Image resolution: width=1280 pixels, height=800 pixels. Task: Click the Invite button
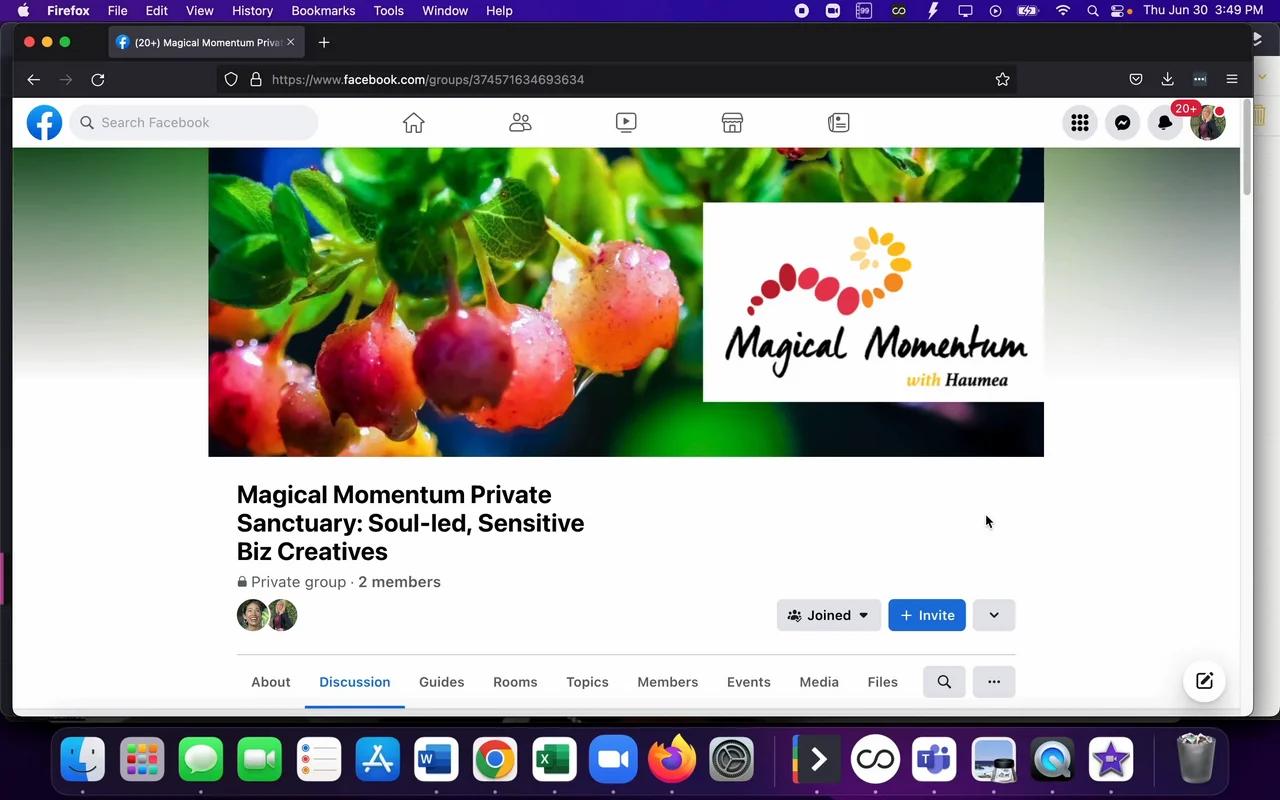pyautogui.click(x=926, y=615)
